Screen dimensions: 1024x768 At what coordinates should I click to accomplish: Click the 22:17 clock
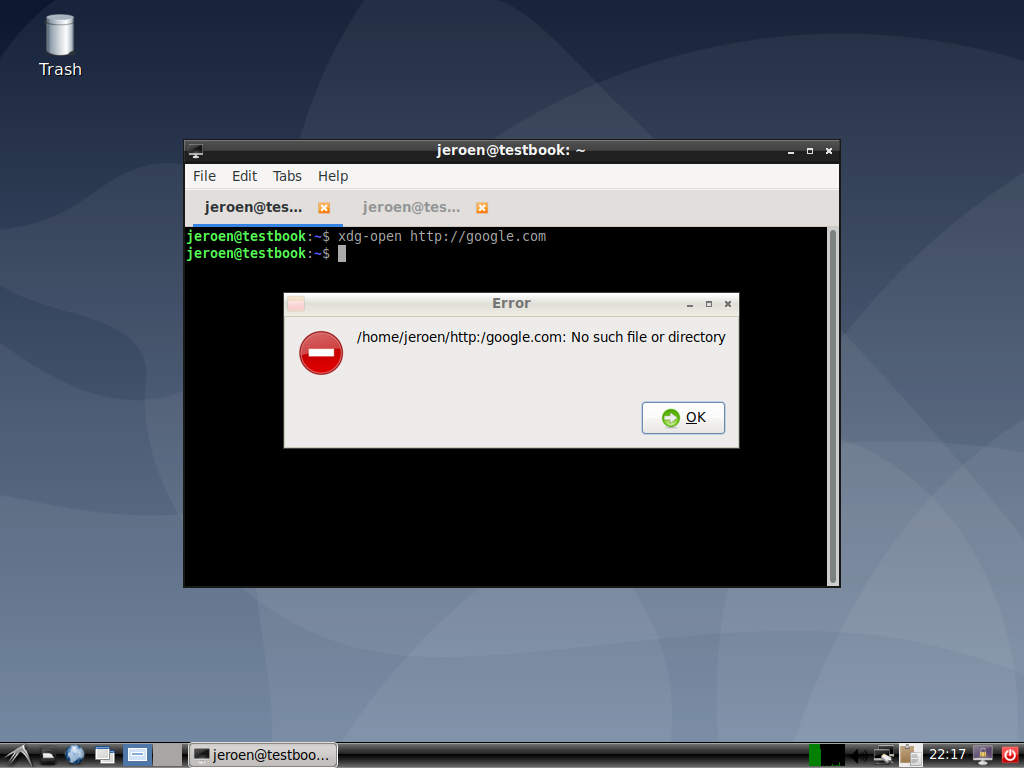click(947, 755)
